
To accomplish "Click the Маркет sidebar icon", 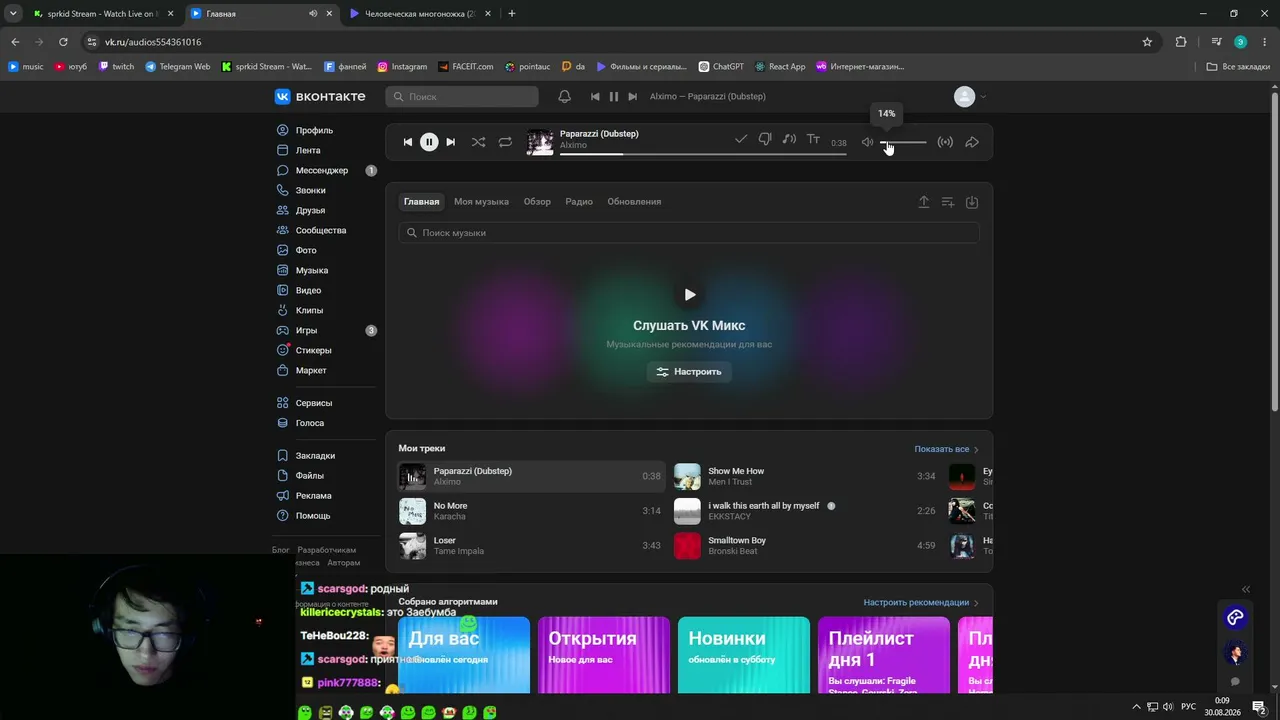I will tap(283, 370).
